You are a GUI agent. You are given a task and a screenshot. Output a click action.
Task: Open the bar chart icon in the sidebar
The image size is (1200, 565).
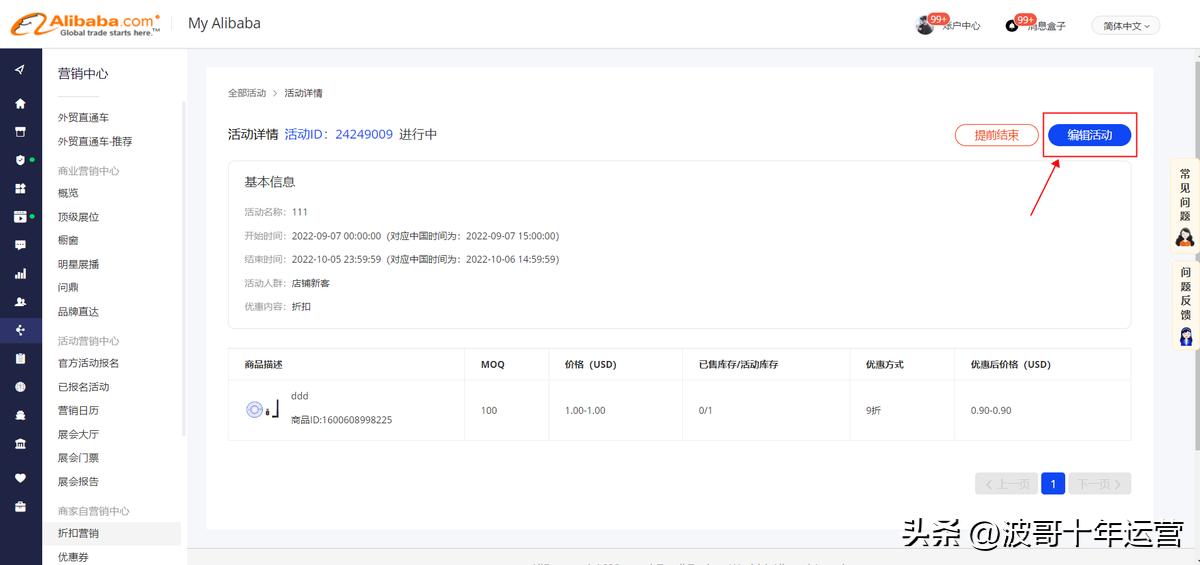coord(20,273)
